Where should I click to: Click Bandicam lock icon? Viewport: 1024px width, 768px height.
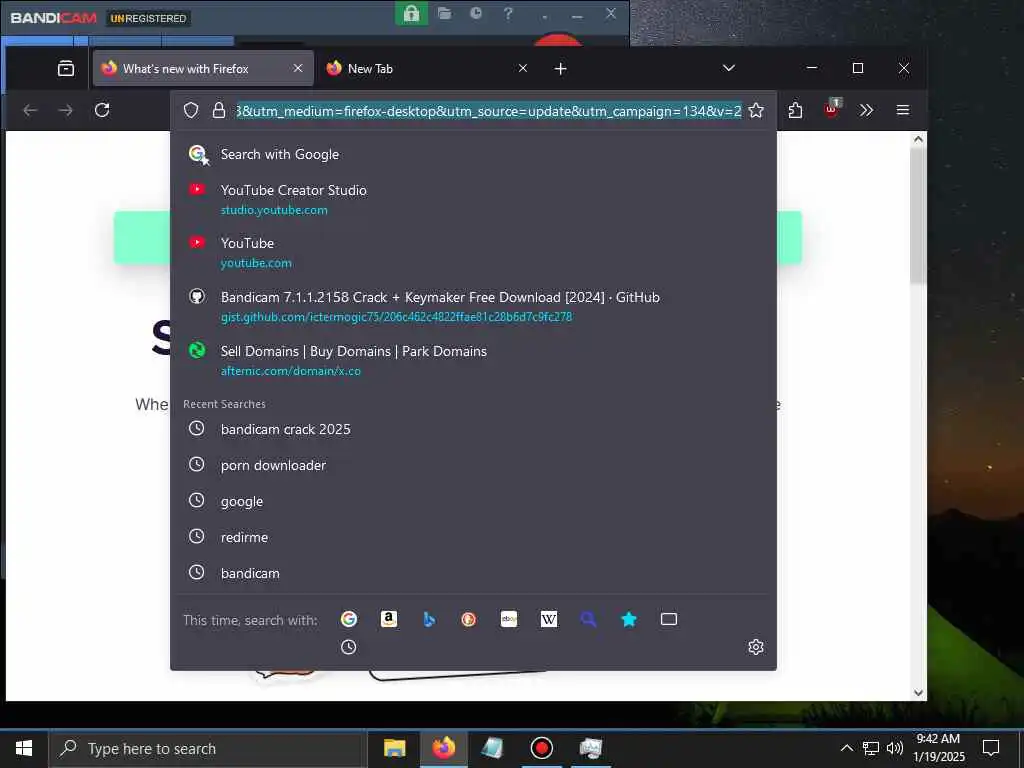coord(411,13)
